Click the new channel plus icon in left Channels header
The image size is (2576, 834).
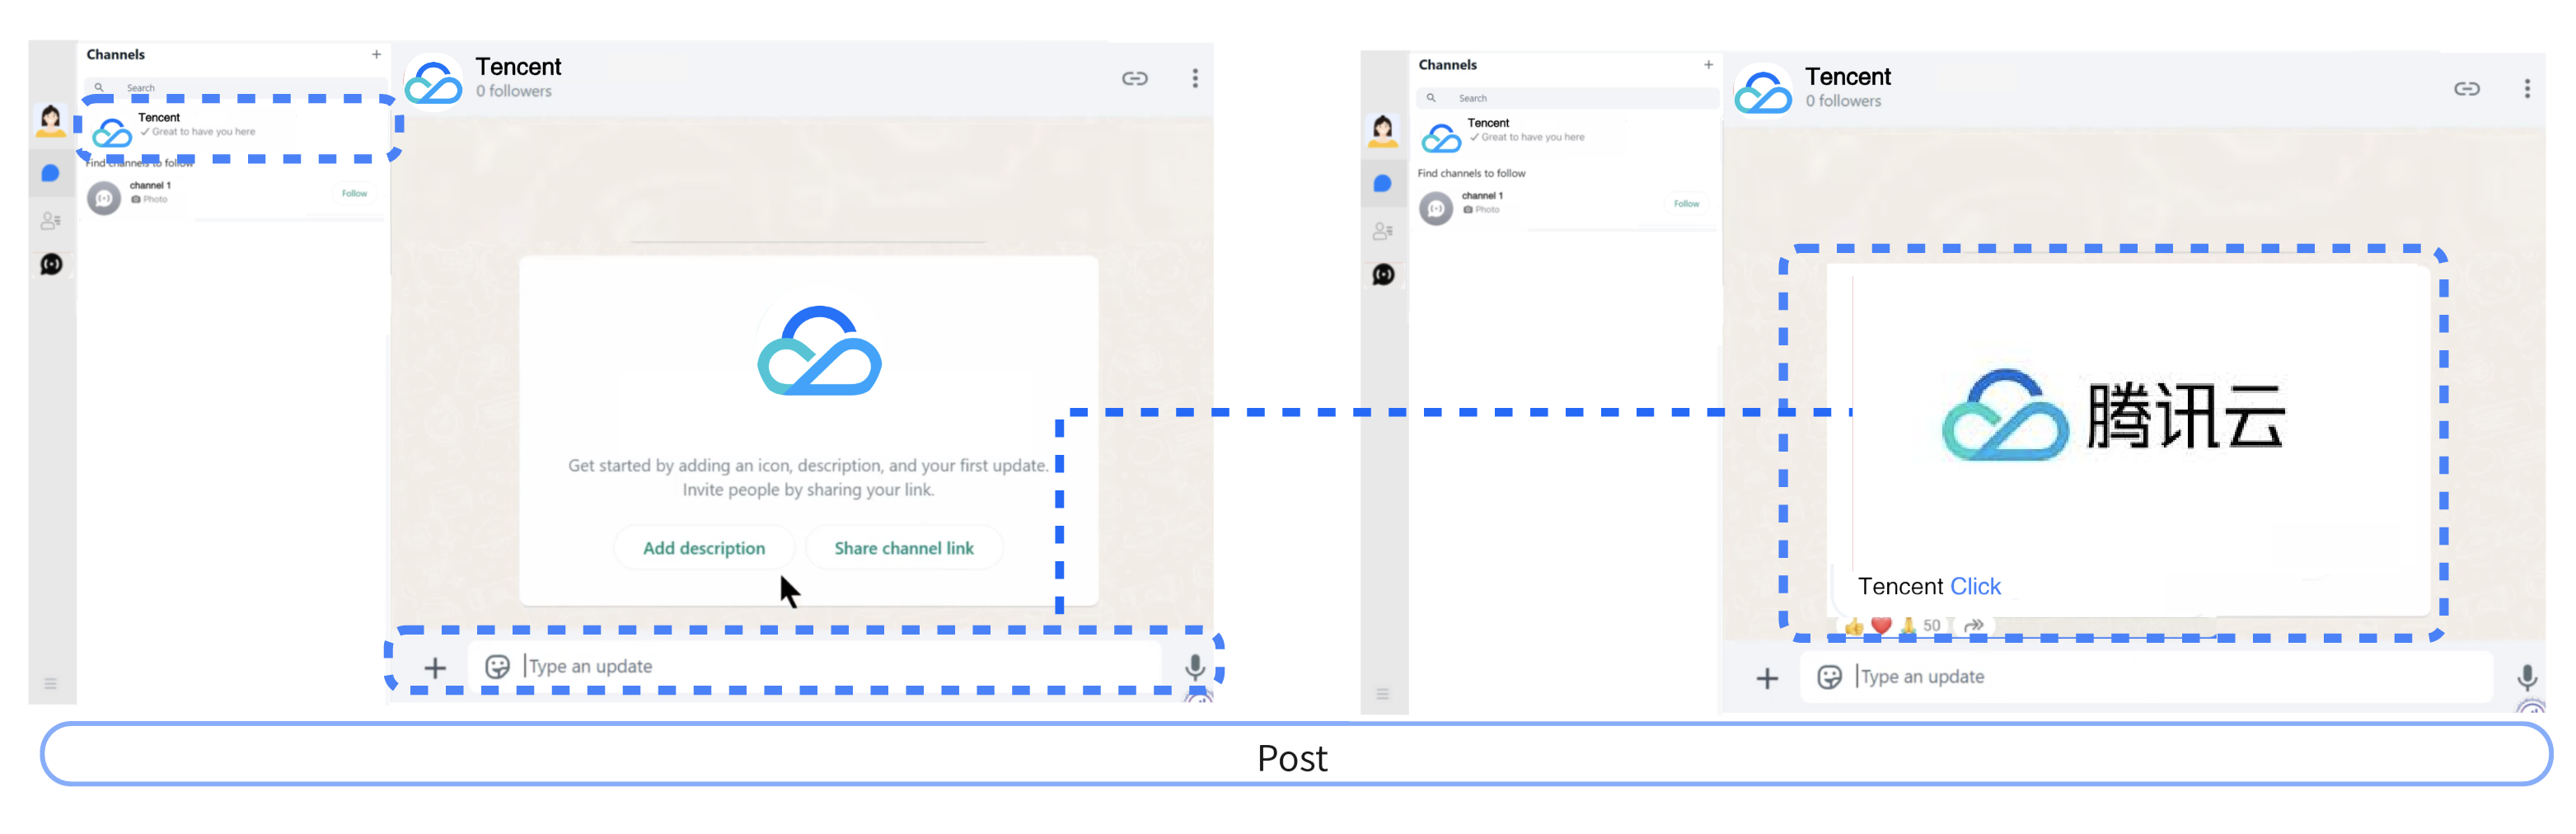click(376, 54)
